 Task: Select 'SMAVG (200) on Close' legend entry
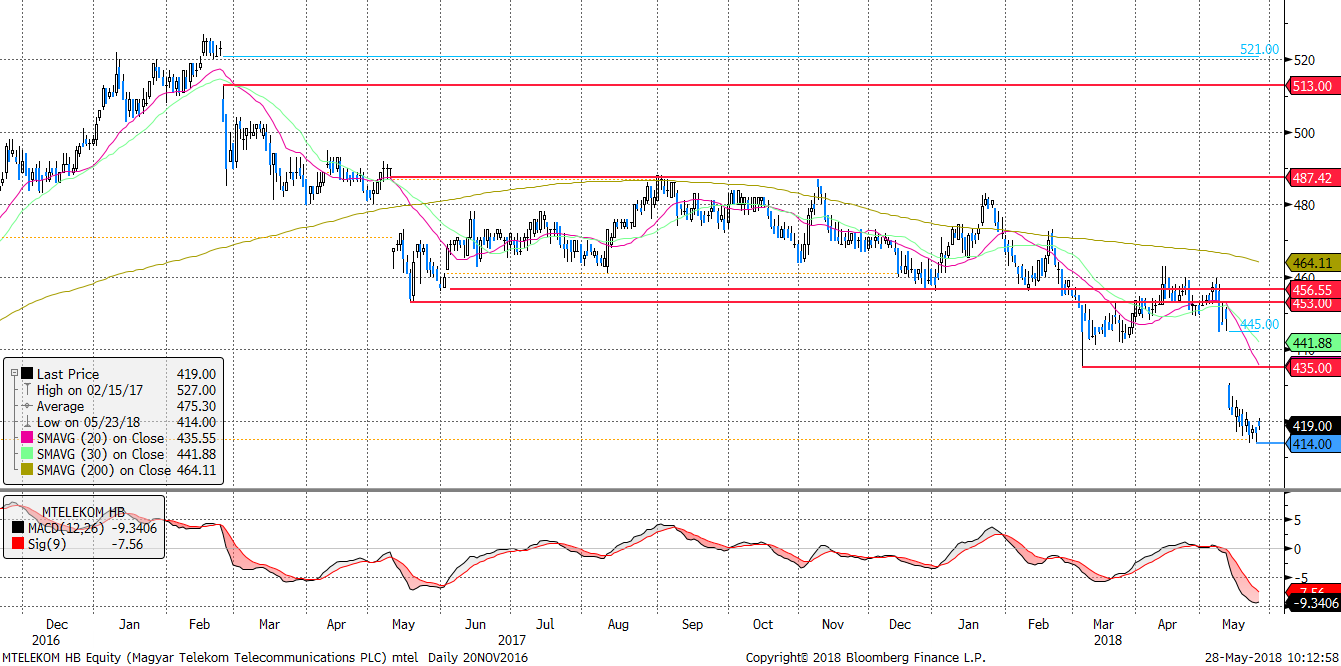[x=104, y=470]
